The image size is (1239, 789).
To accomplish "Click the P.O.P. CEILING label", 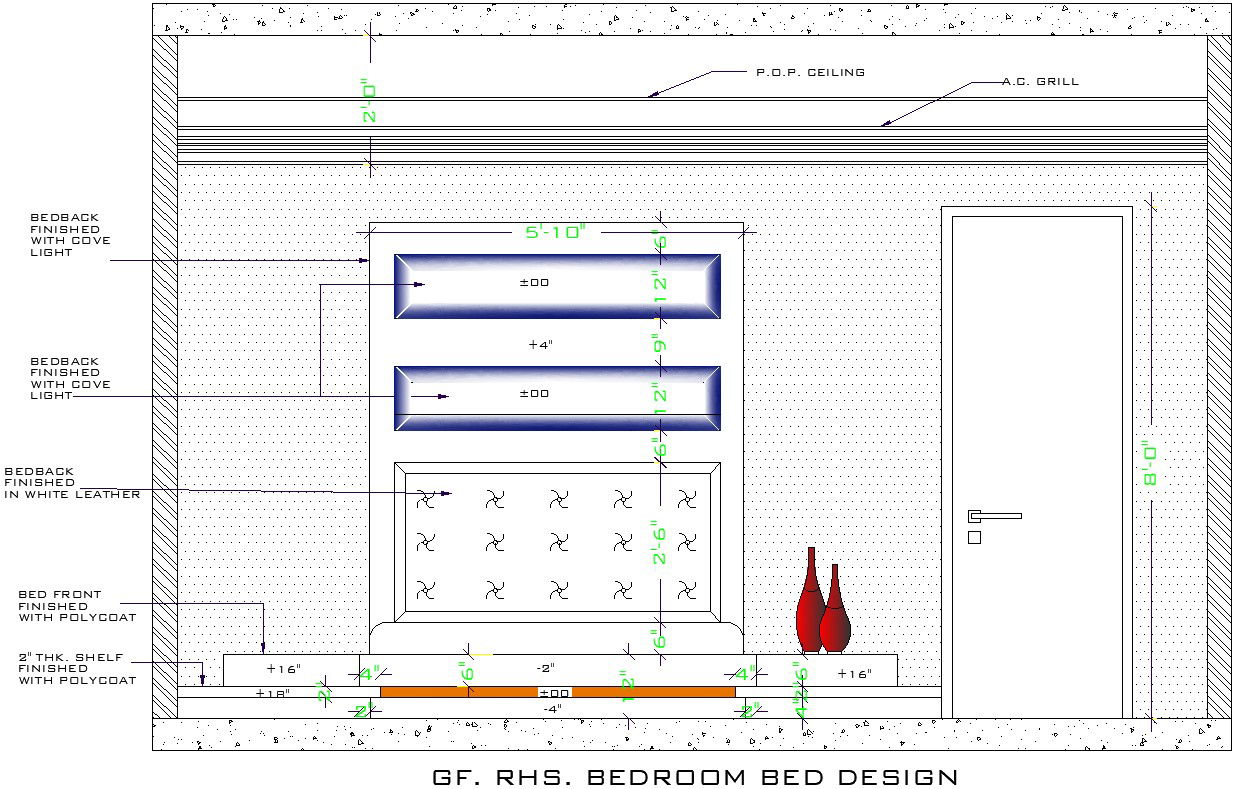I will pyautogui.click(x=810, y=72).
